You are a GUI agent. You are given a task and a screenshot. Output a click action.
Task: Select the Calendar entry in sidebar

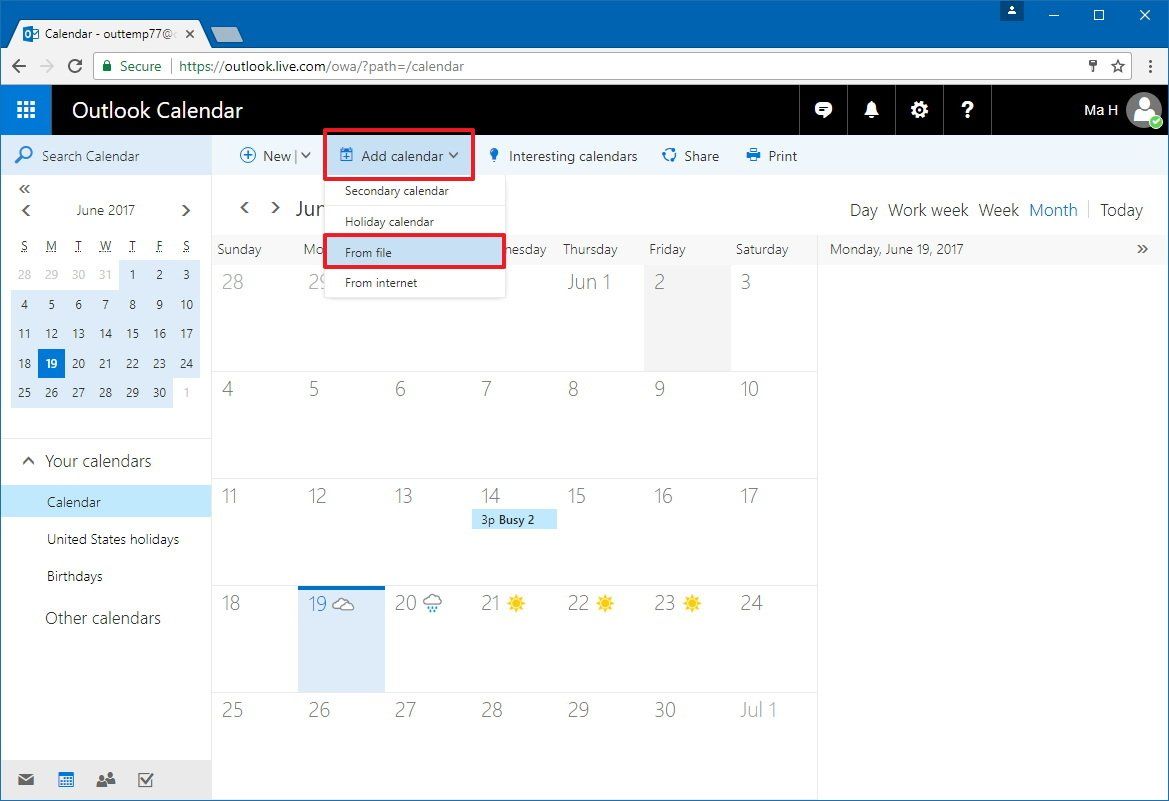(106, 502)
